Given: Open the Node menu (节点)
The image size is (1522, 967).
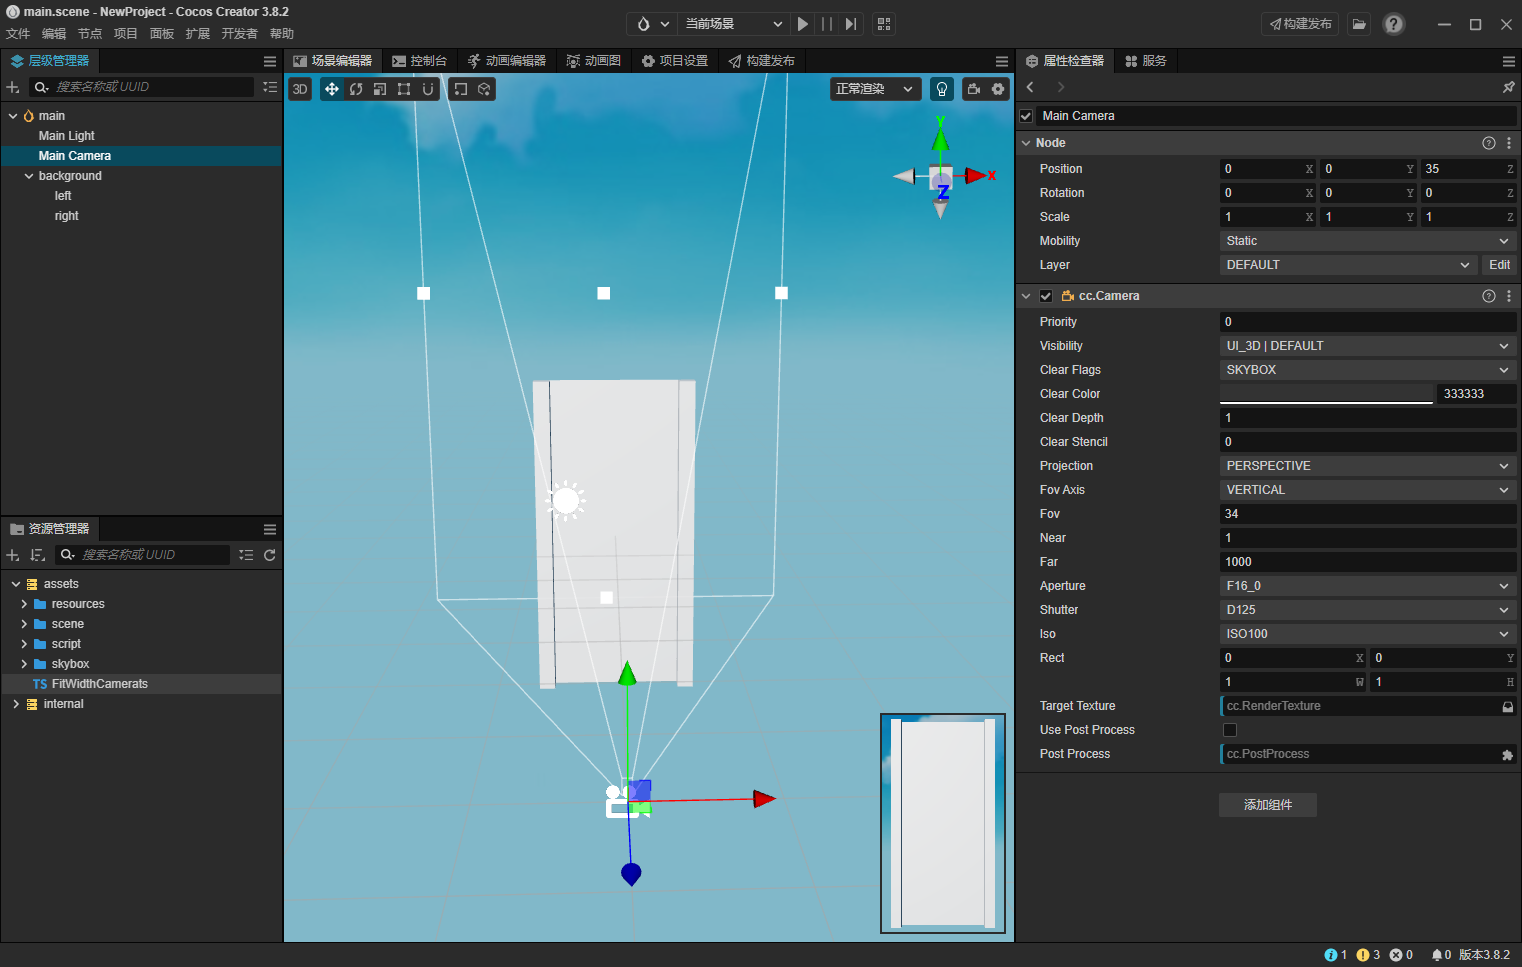Looking at the screenshot, I should coord(90,34).
